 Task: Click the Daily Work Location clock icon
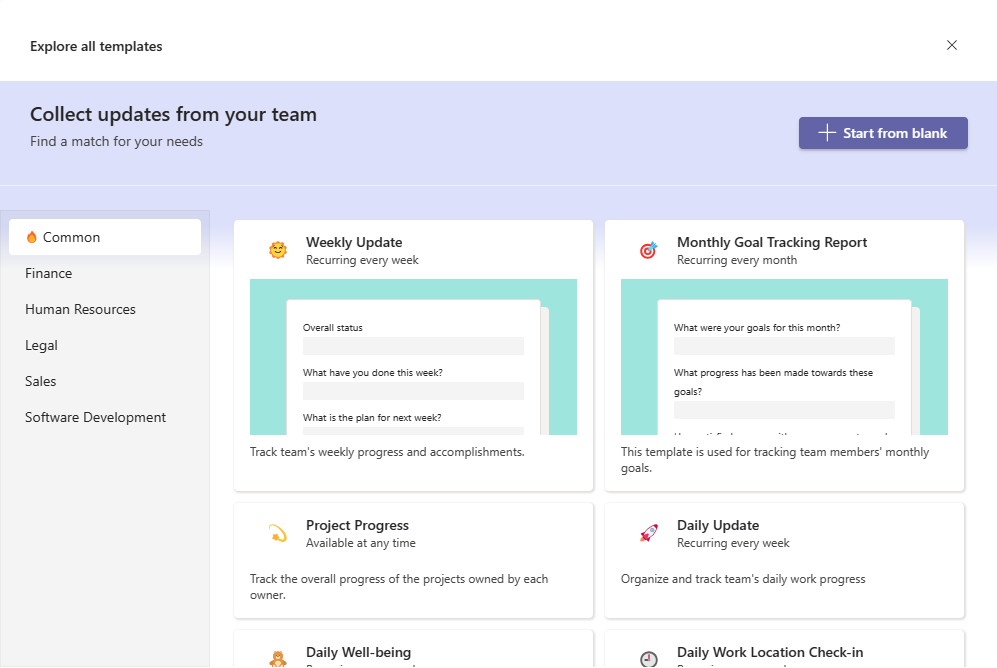click(649, 658)
